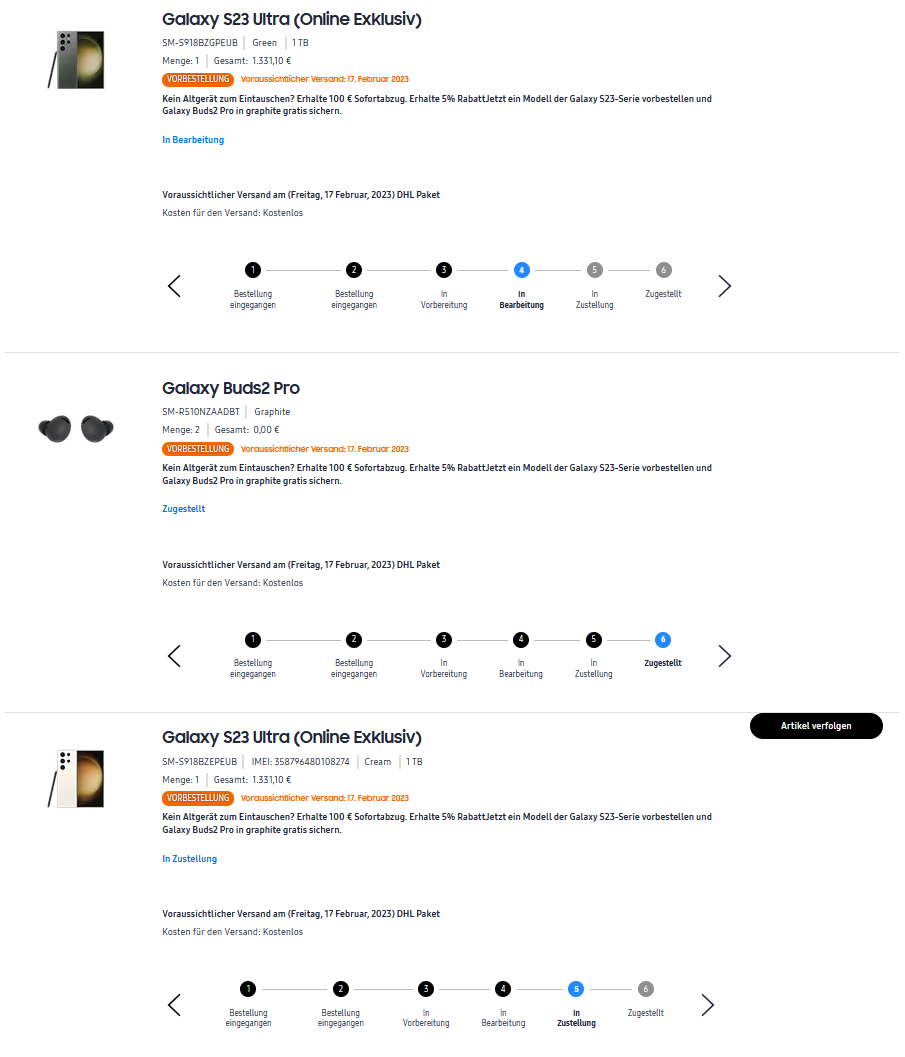This screenshot has height=1057, width=905.
Task: Click left arrow on cream S23 Ultra tracker
Action: (x=174, y=1005)
